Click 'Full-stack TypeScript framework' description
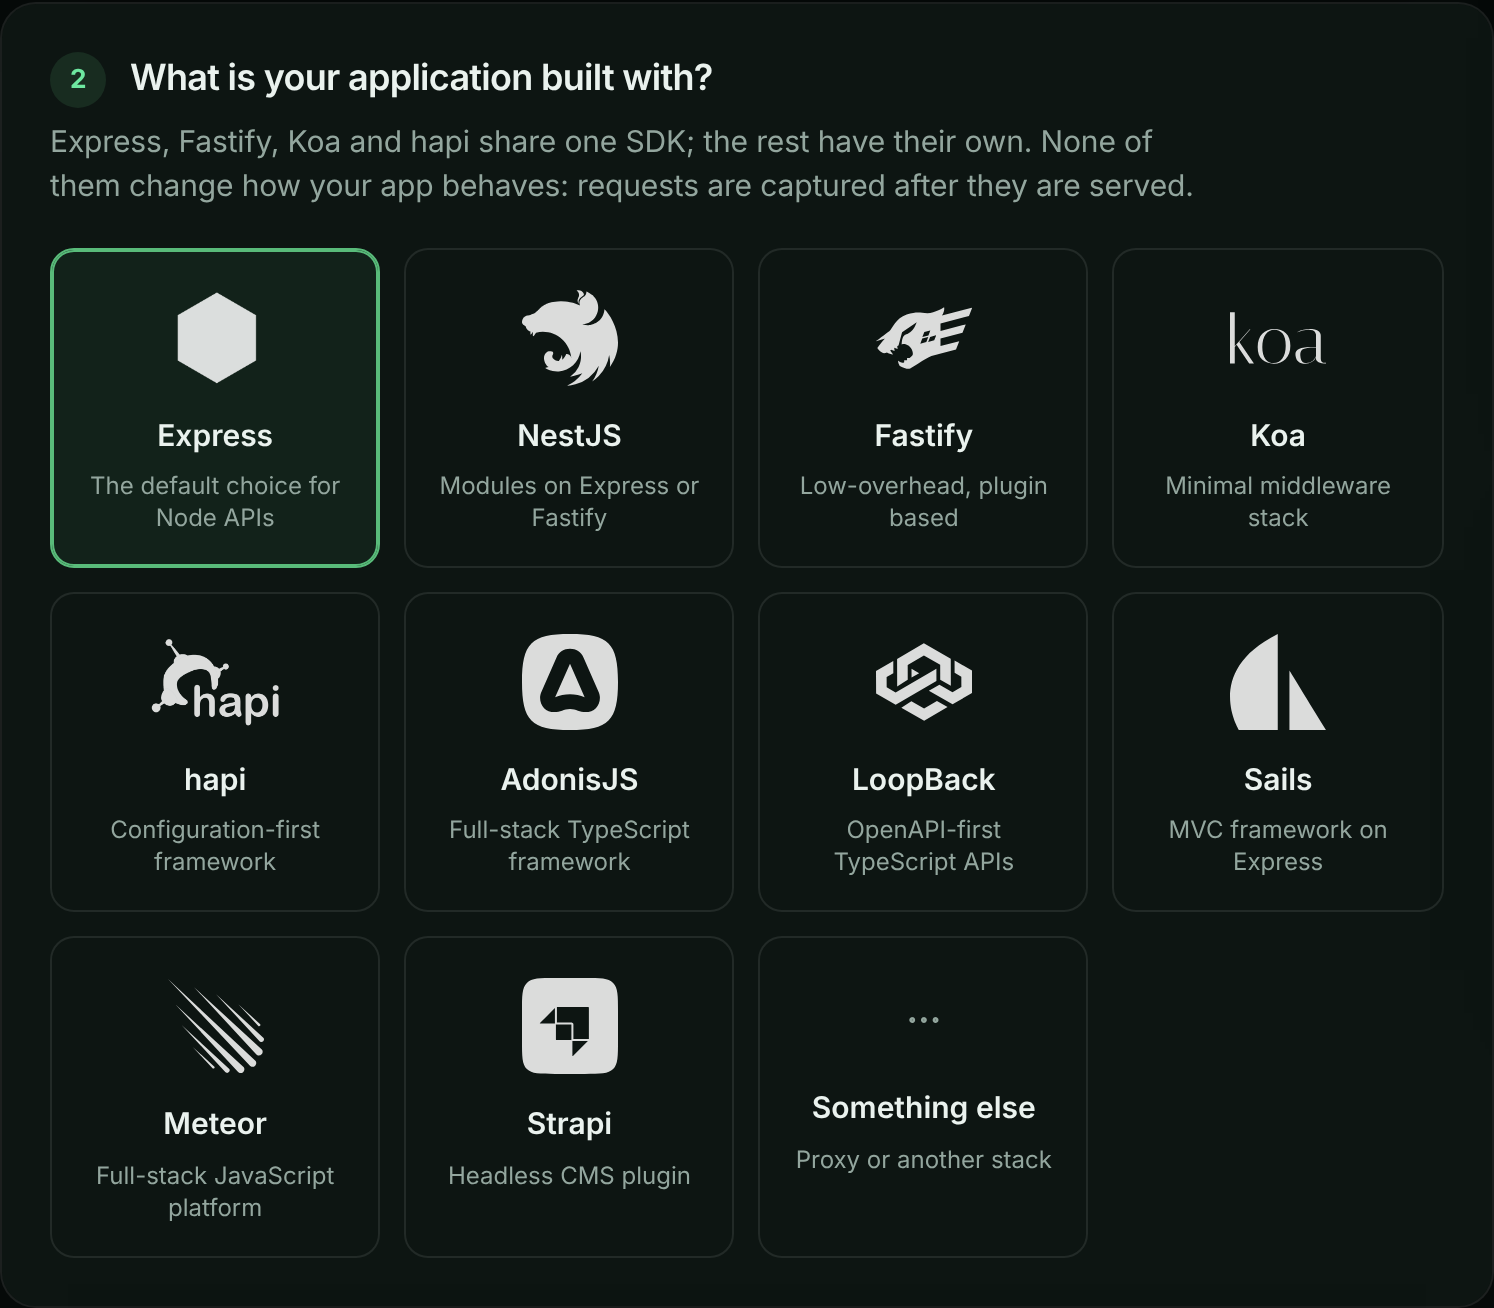The image size is (1494, 1308). tap(569, 846)
